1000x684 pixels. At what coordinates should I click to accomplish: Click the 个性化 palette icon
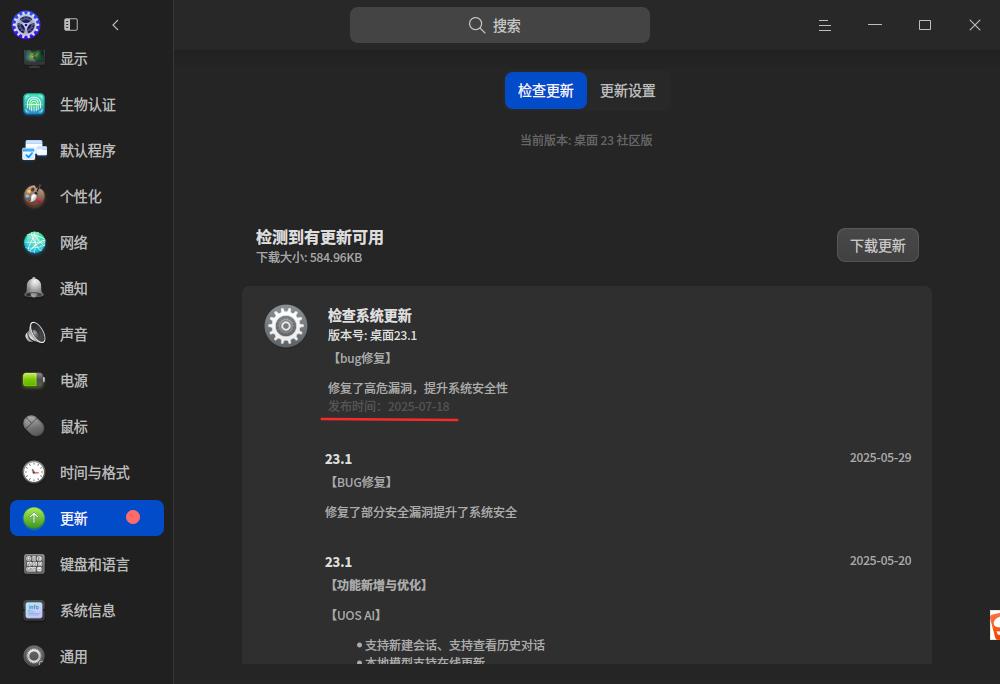[x=34, y=196]
